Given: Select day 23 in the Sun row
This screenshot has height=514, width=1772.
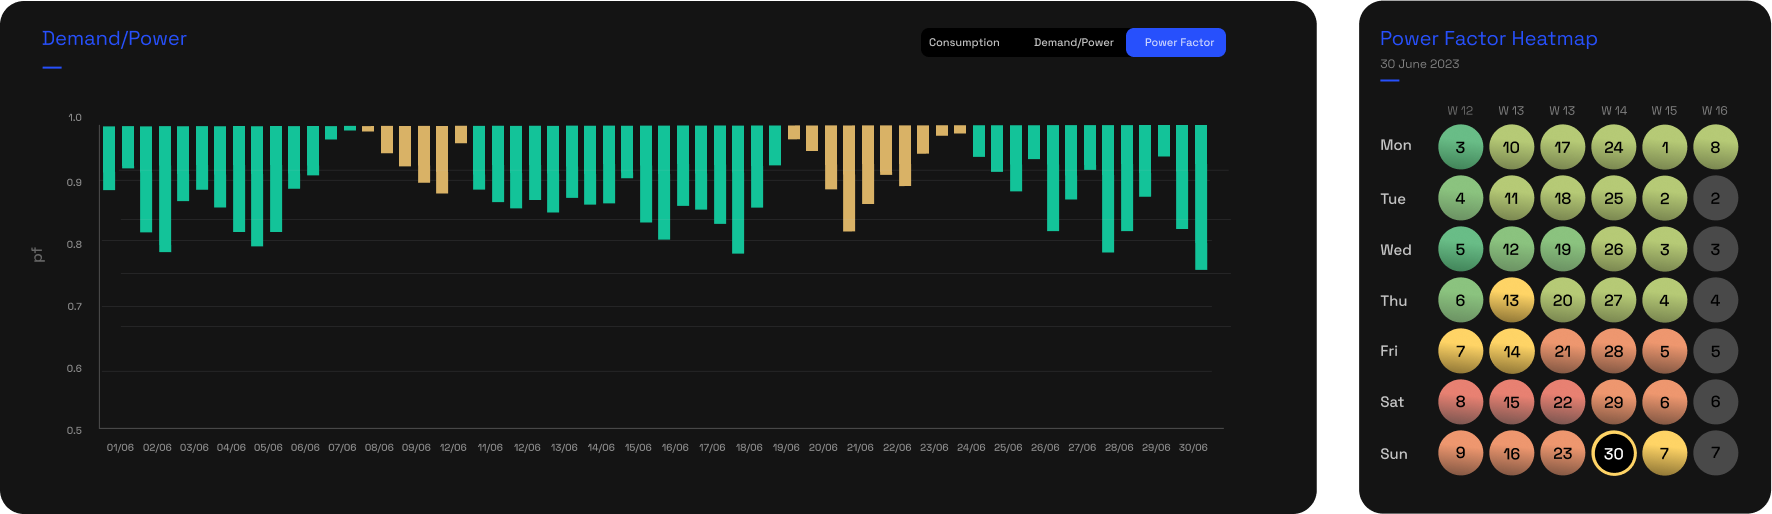Looking at the screenshot, I should (x=1562, y=453).
